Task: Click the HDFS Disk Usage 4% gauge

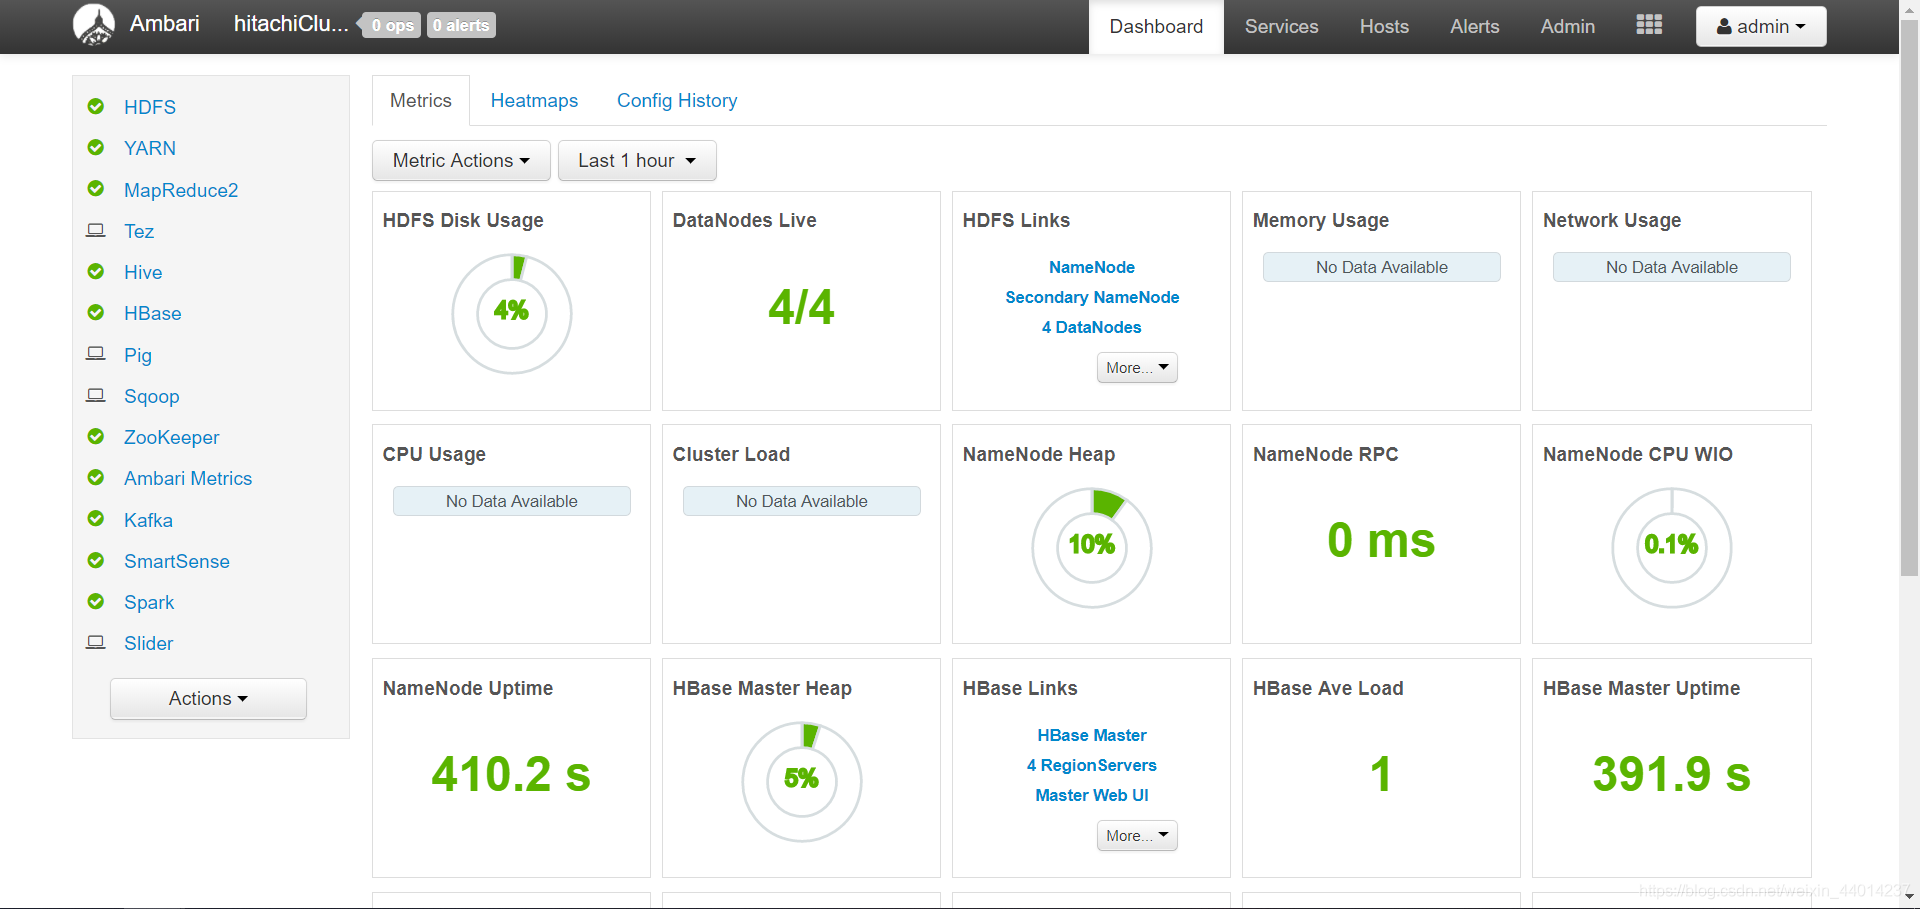Action: pos(512,313)
